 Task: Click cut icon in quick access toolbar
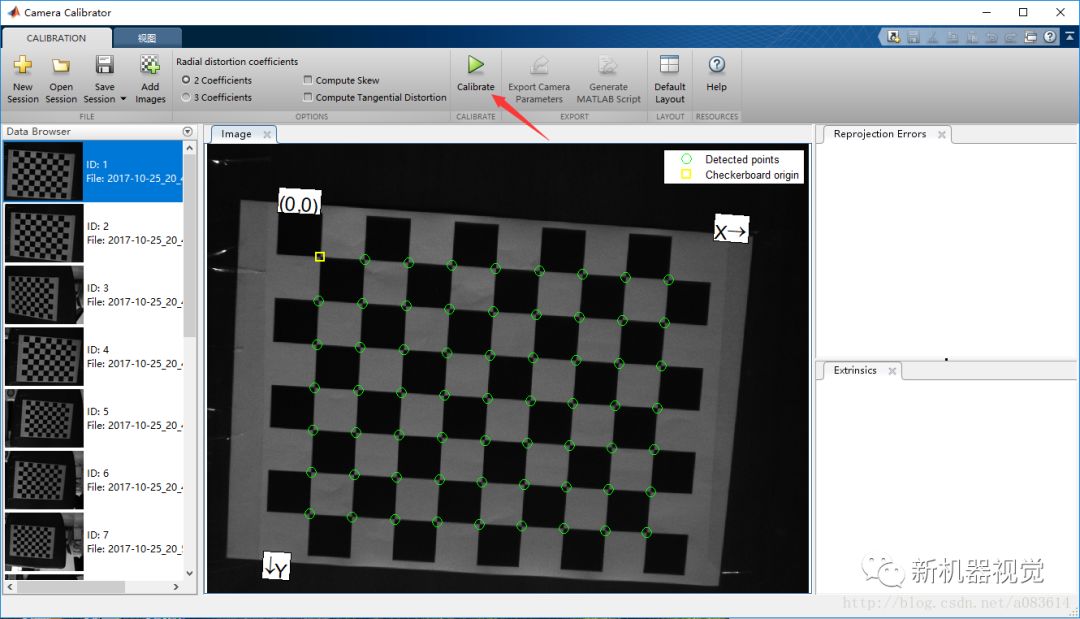pyautogui.click(x=933, y=37)
